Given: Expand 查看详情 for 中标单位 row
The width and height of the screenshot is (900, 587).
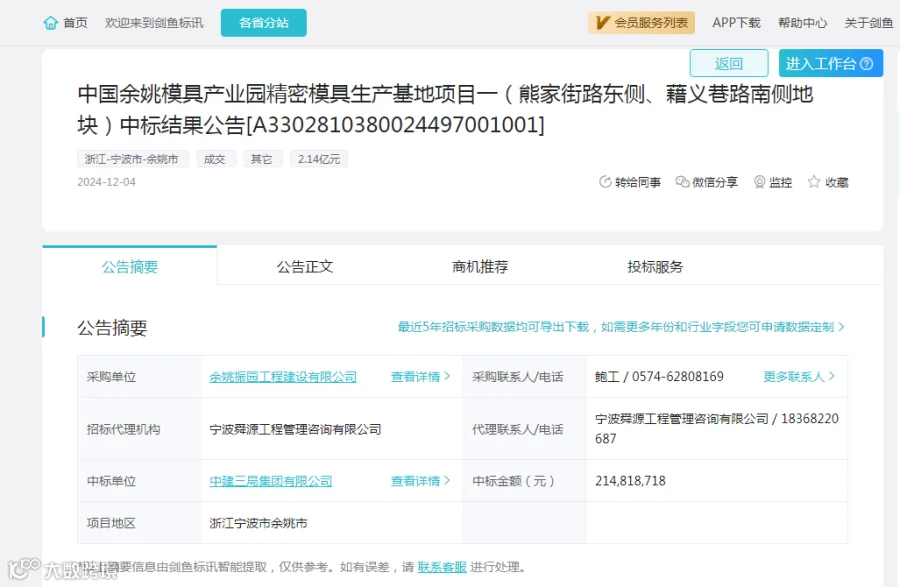Looking at the screenshot, I should [420, 481].
